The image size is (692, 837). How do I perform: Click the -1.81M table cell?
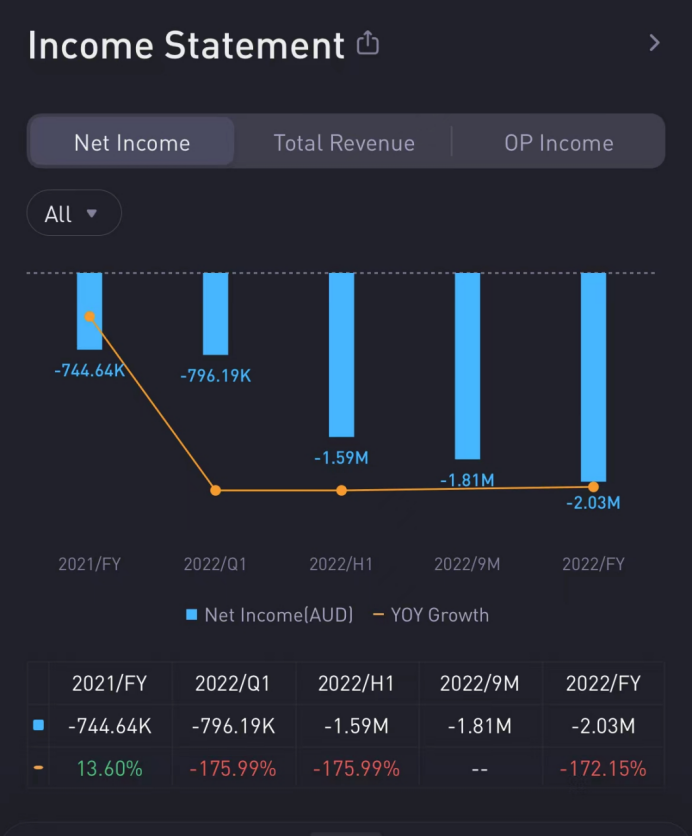(479, 726)
